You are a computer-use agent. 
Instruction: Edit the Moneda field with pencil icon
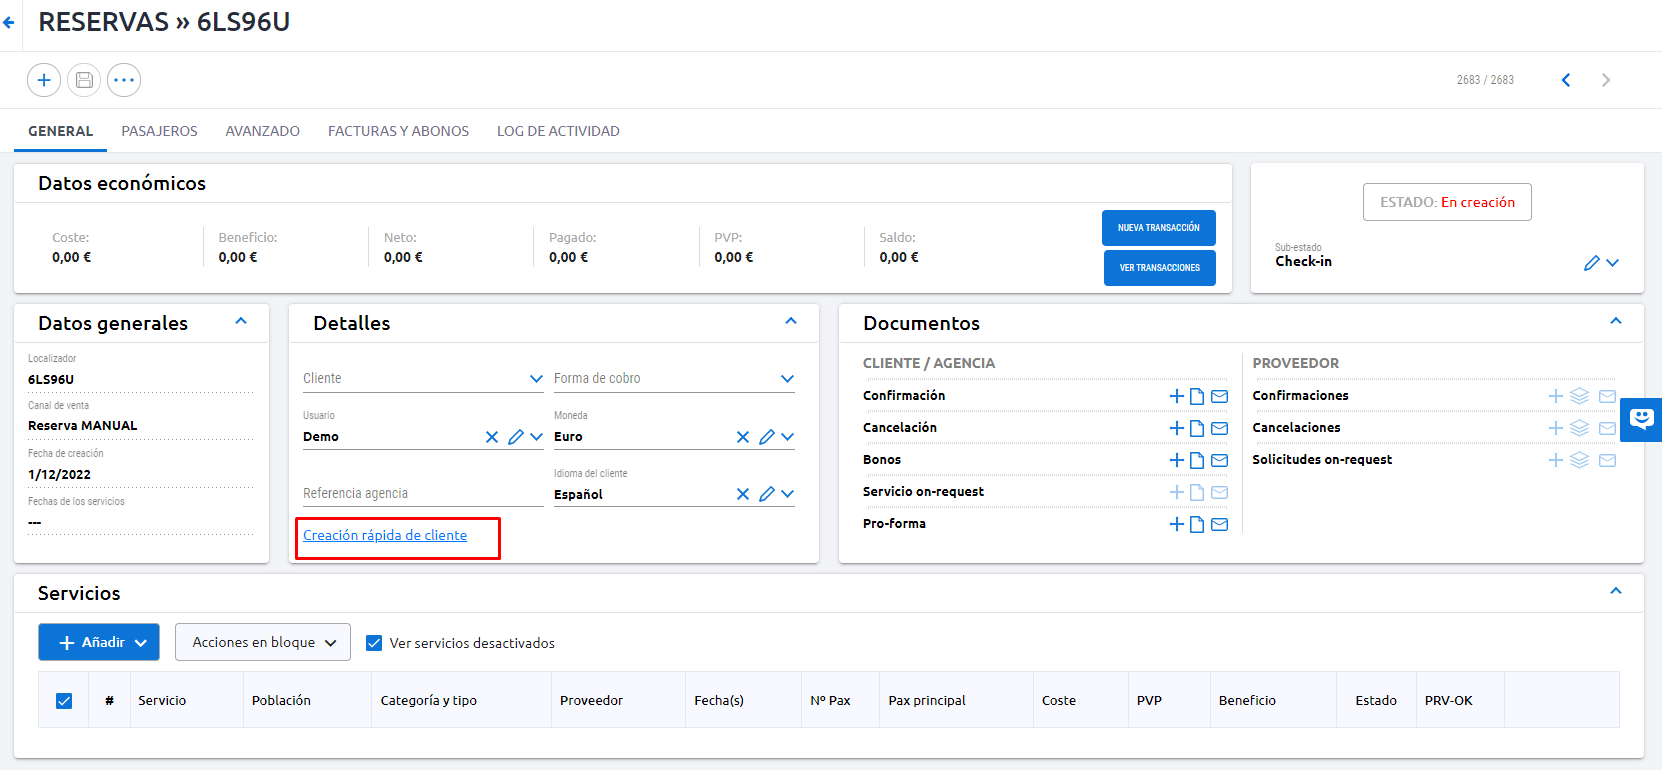(767, 437)
